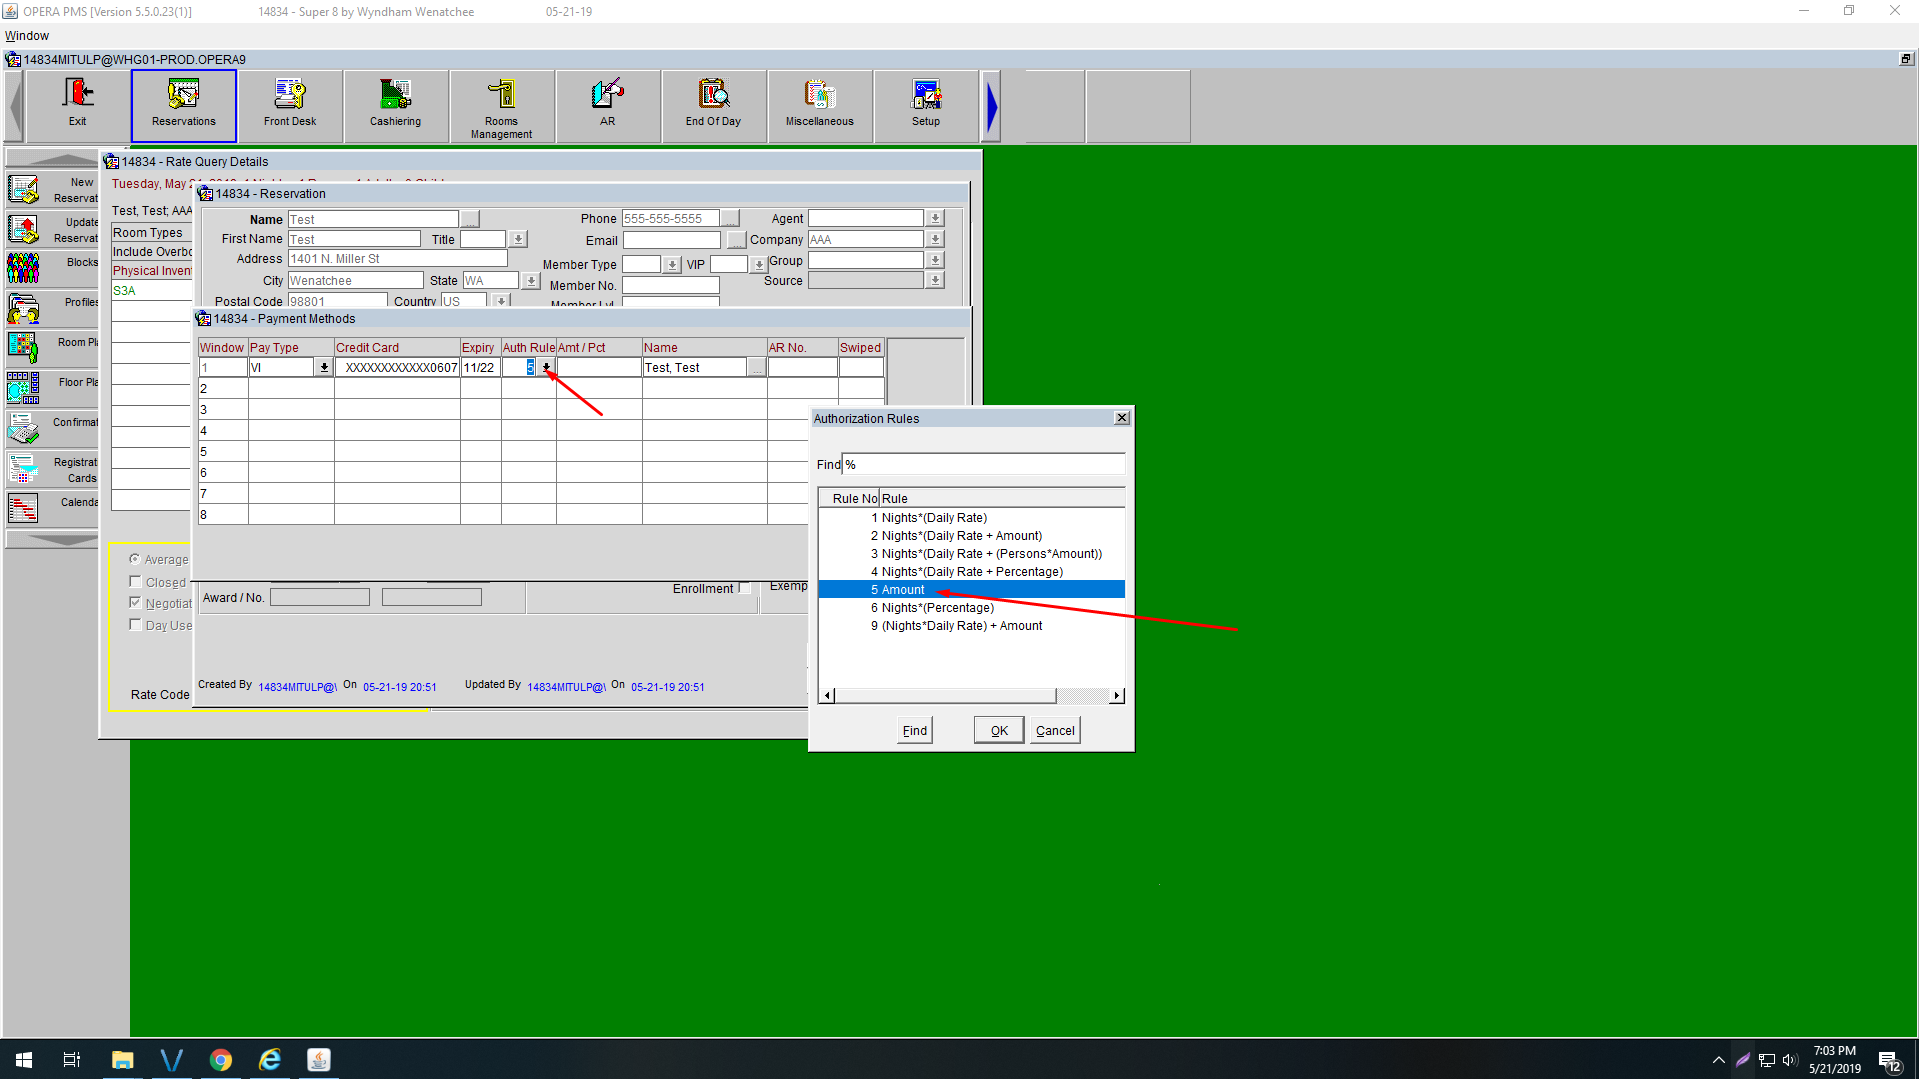The width and height of the screenshot is (1919, 1079).
Task: Select rule 6 Nights*(Percentage)
Action: click(x=937, y=608)
